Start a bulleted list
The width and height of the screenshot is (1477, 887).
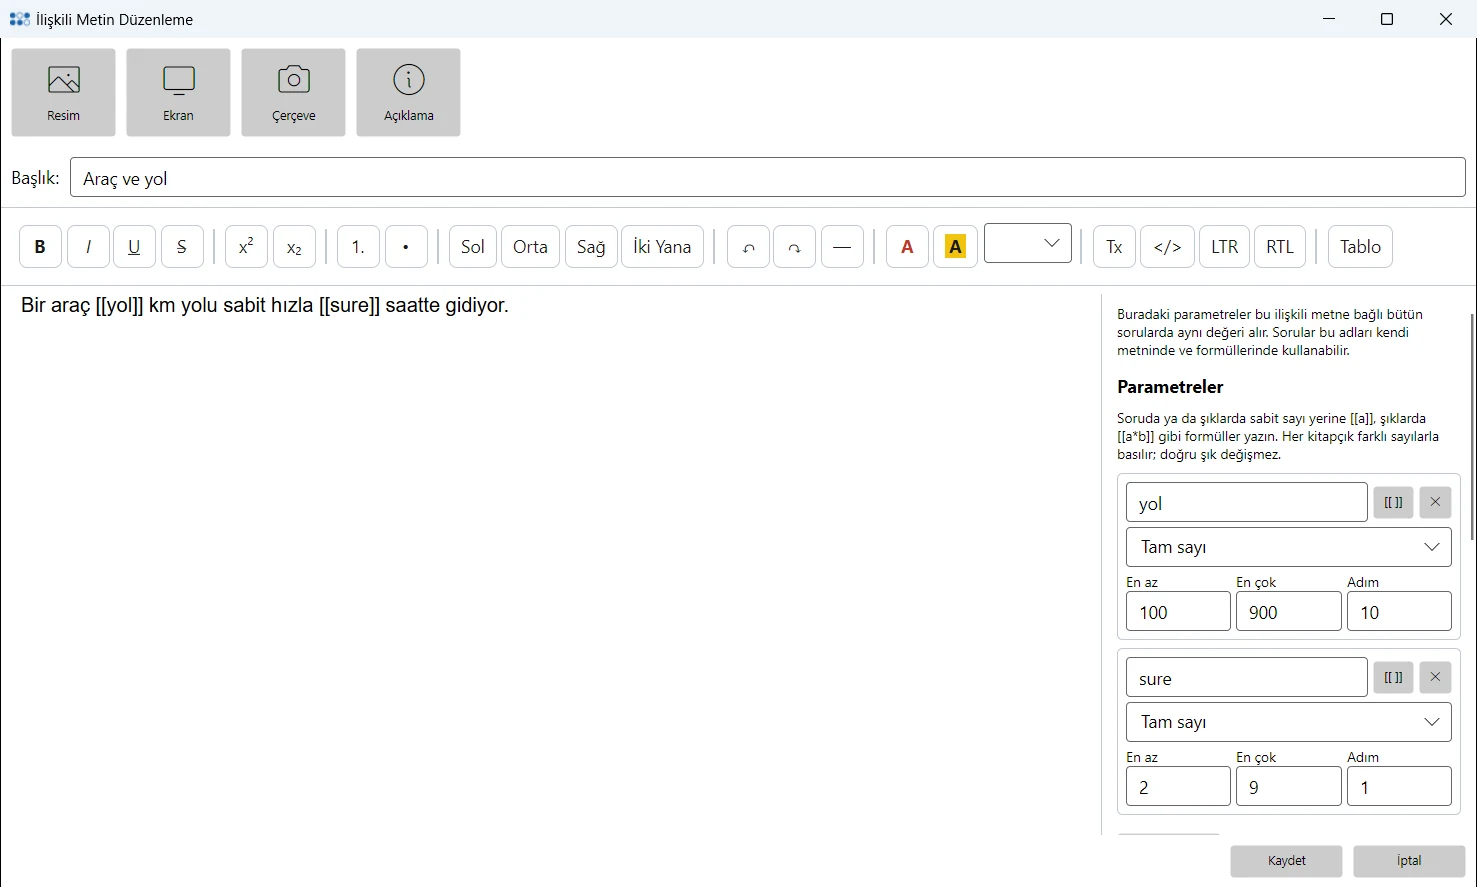click(406, 247)
